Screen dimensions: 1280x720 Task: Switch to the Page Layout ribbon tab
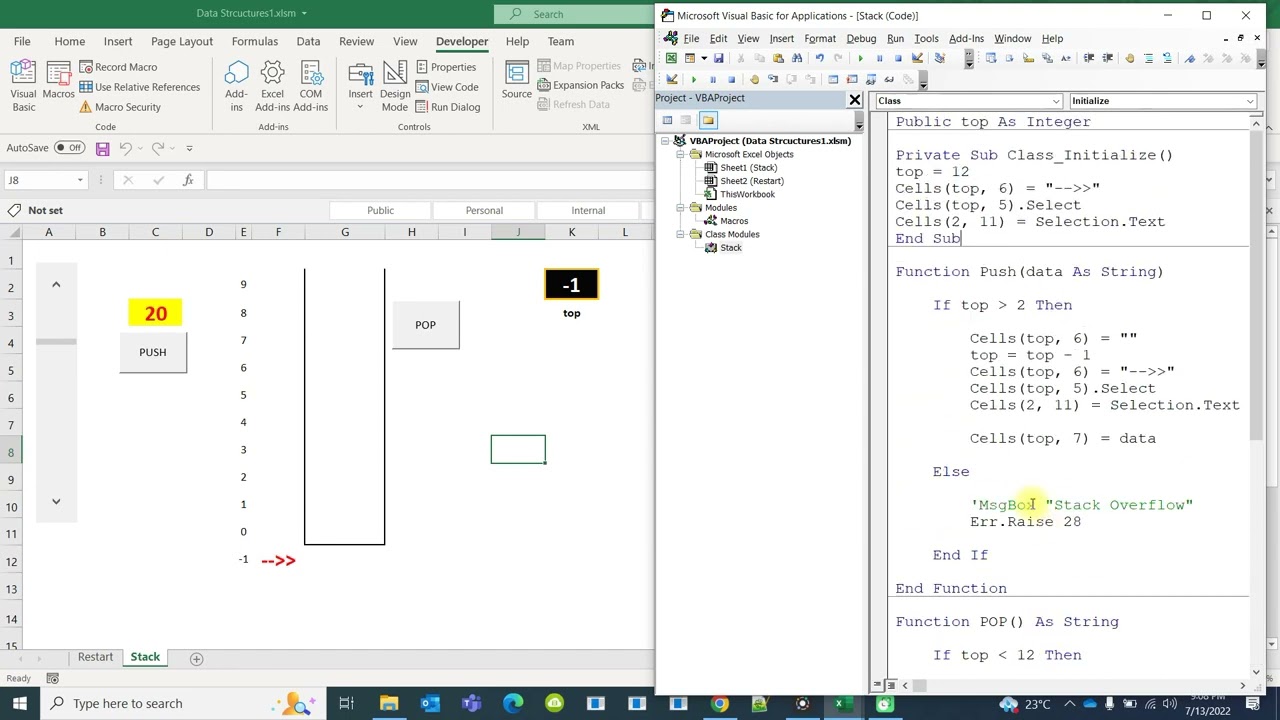point(182,41)
